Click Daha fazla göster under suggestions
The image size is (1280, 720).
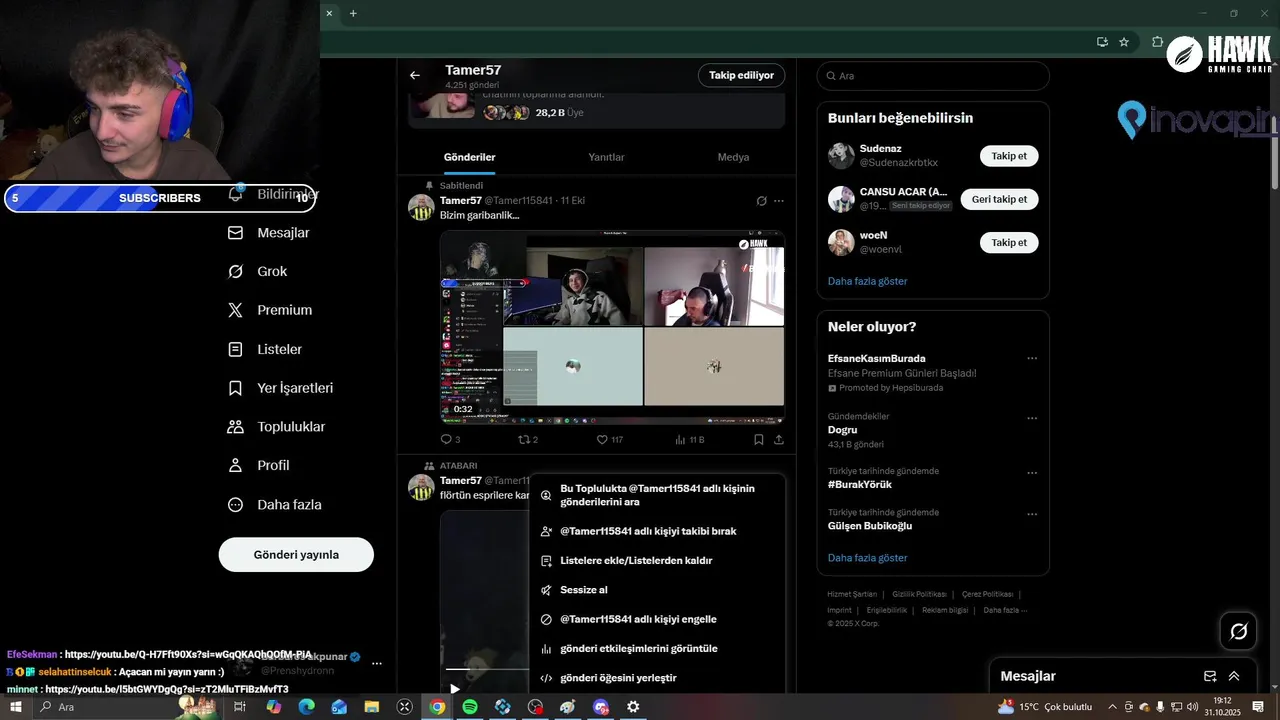[x=867, y=281]
